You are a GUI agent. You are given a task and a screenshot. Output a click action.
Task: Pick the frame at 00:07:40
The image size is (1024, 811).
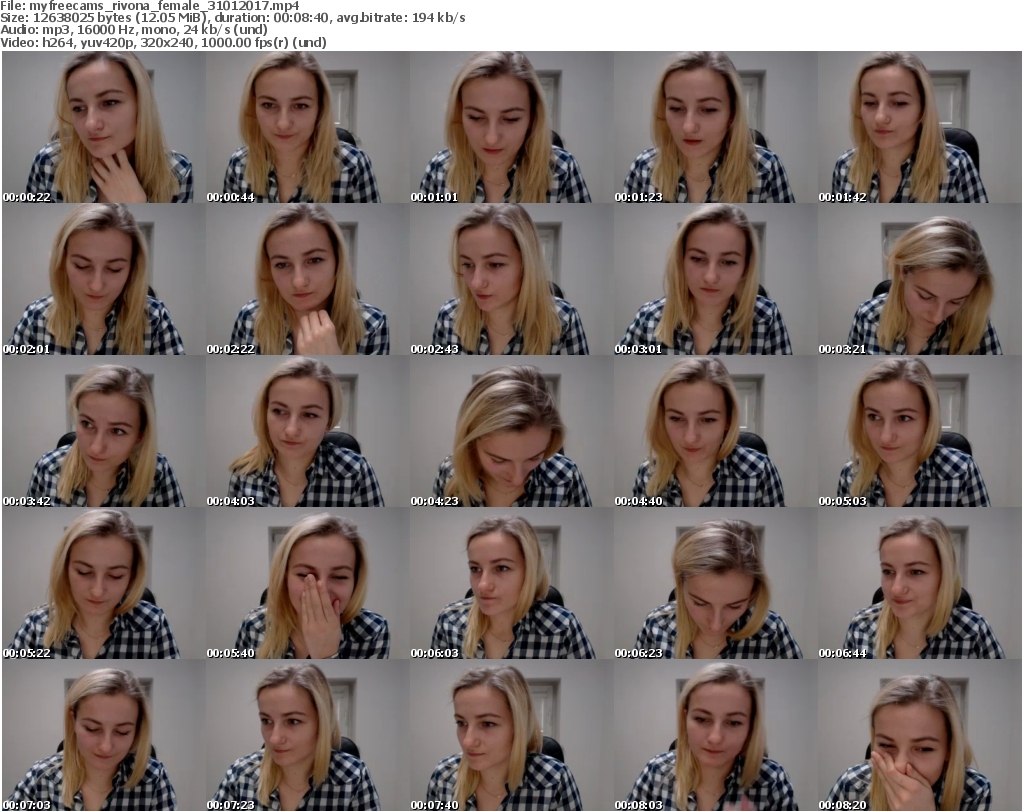point(511,736)
